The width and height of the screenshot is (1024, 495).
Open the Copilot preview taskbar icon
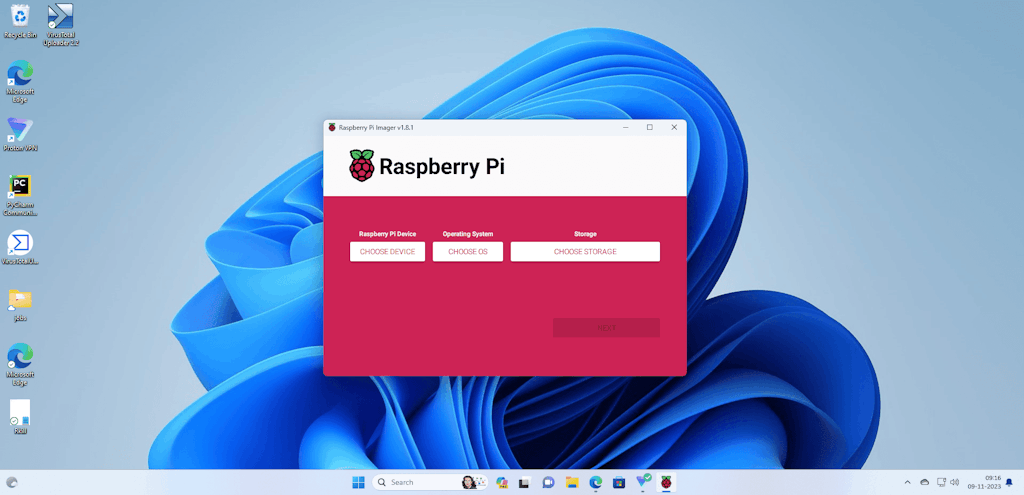[502, 482]
